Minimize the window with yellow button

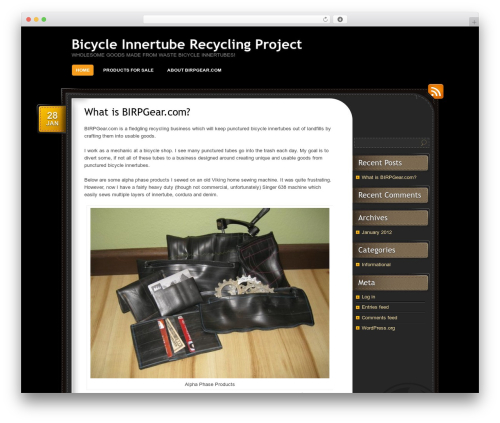click(36, 19)
